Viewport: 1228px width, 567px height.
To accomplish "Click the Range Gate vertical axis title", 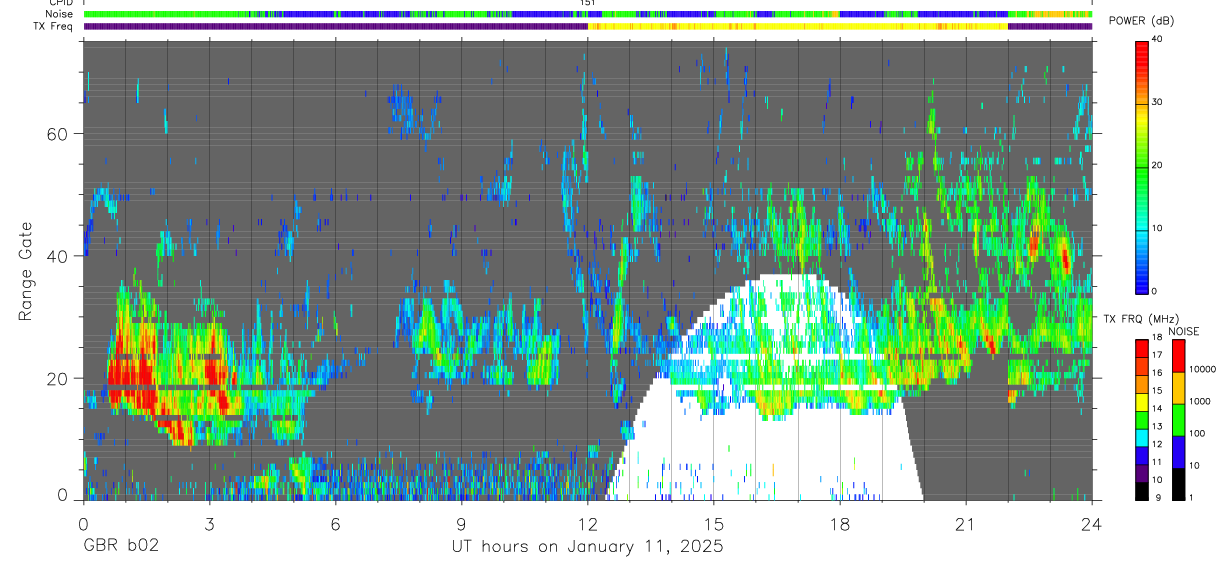I will [24, 271].
